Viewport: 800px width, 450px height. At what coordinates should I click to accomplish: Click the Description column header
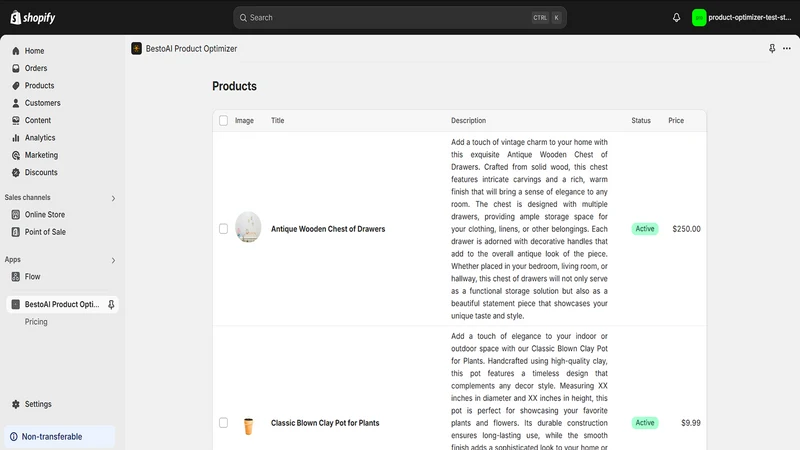click(x=468, y=120)
